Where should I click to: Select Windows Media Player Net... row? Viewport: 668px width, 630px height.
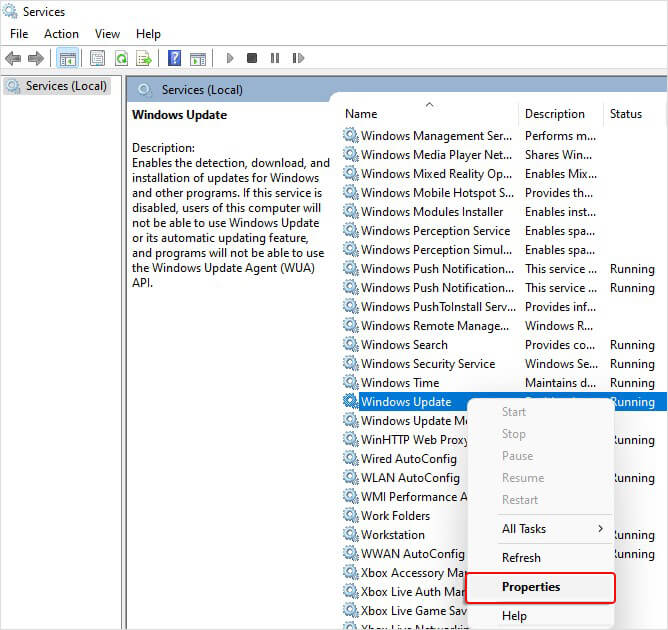436,155
